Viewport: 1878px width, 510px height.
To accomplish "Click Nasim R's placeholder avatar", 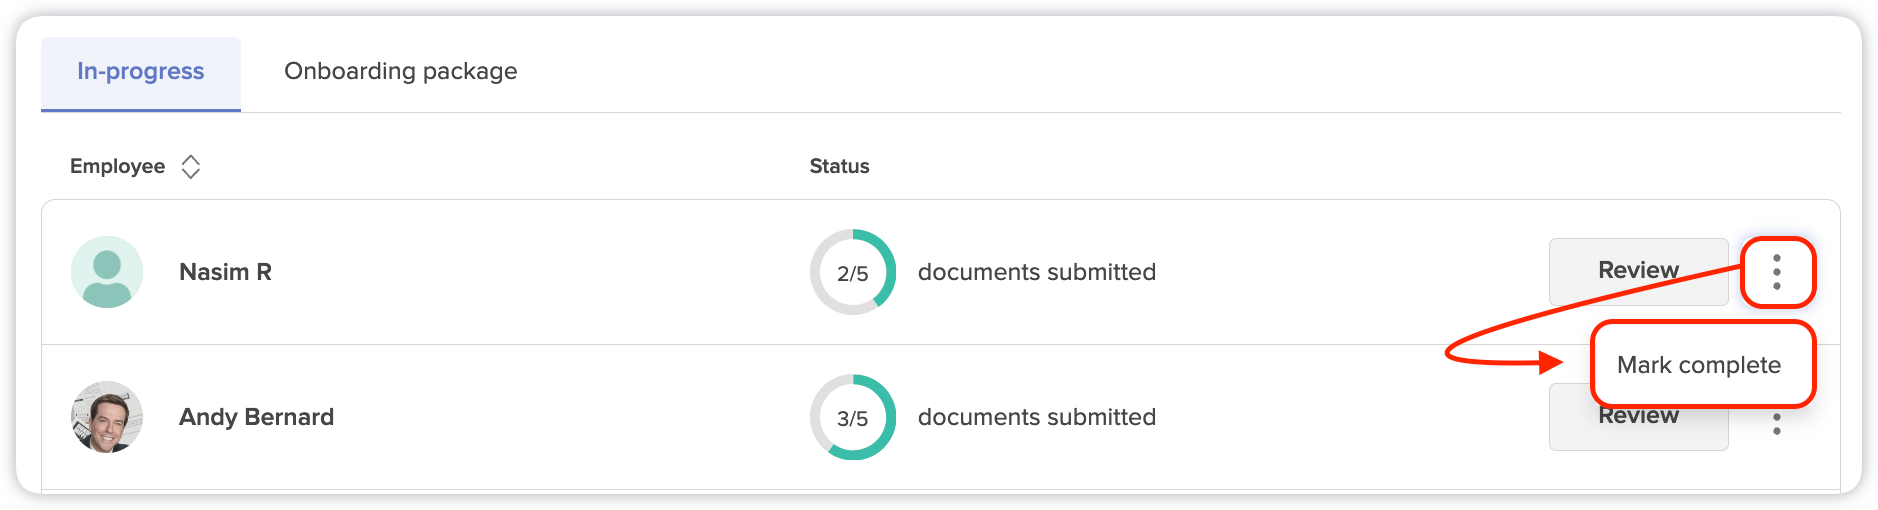I will tap(107, 272).
